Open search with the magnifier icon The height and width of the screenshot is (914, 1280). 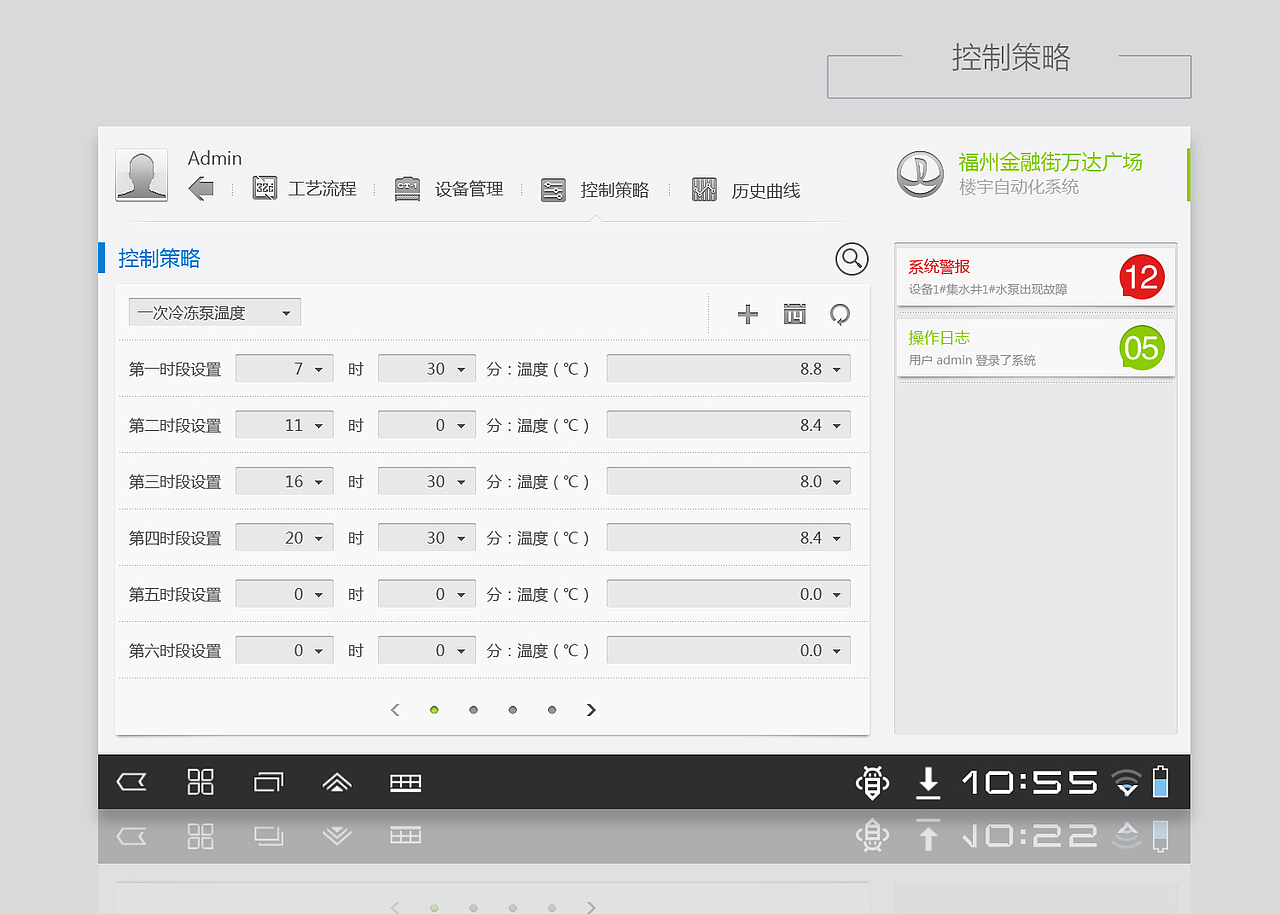click(852, 259)
